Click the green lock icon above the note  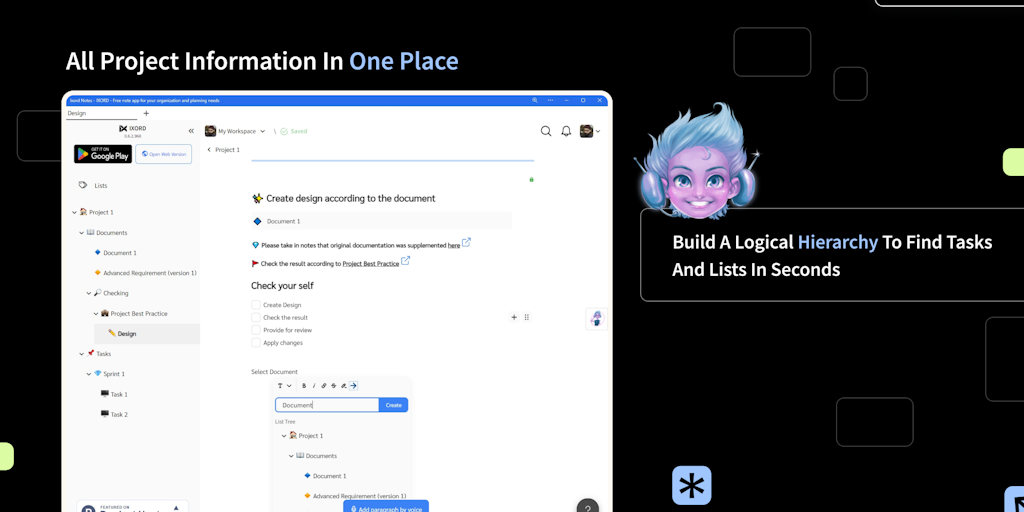[x=531, y=179]
